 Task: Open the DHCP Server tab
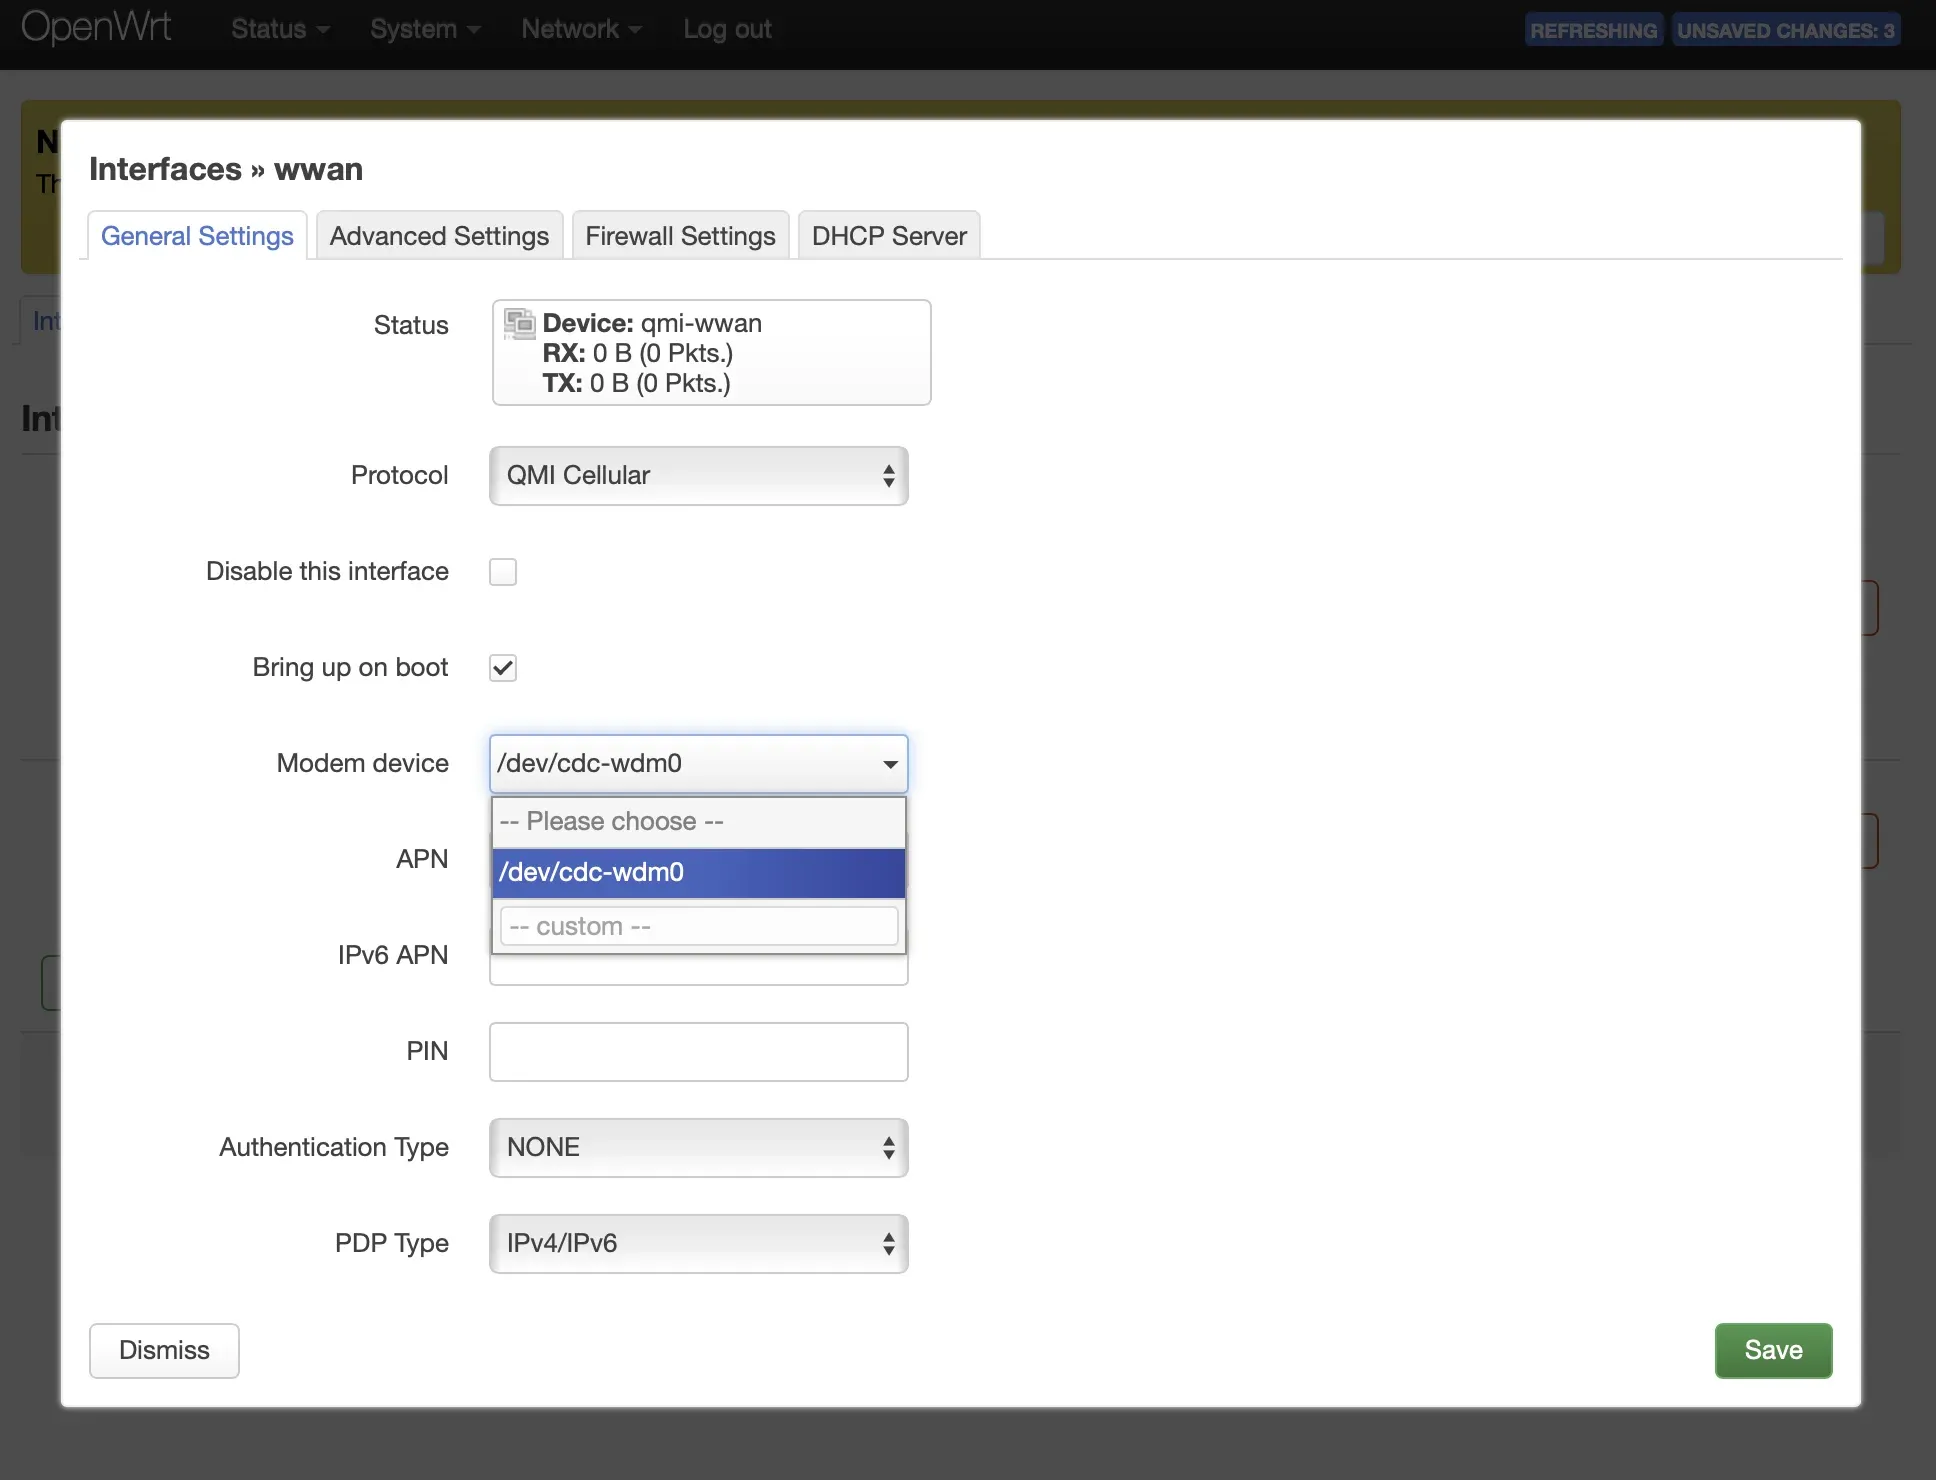coord(889,236)
